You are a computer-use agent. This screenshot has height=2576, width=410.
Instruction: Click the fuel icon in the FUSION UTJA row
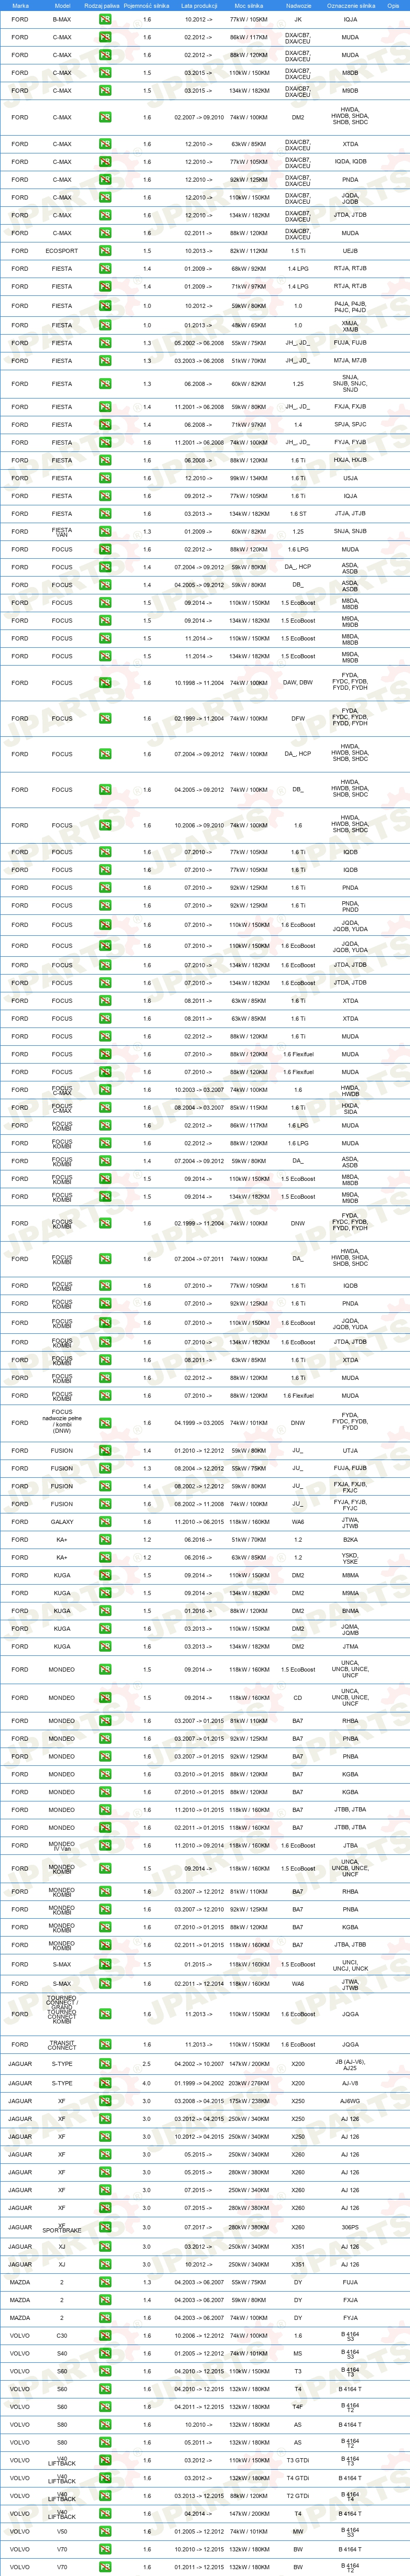point(105,1451)
